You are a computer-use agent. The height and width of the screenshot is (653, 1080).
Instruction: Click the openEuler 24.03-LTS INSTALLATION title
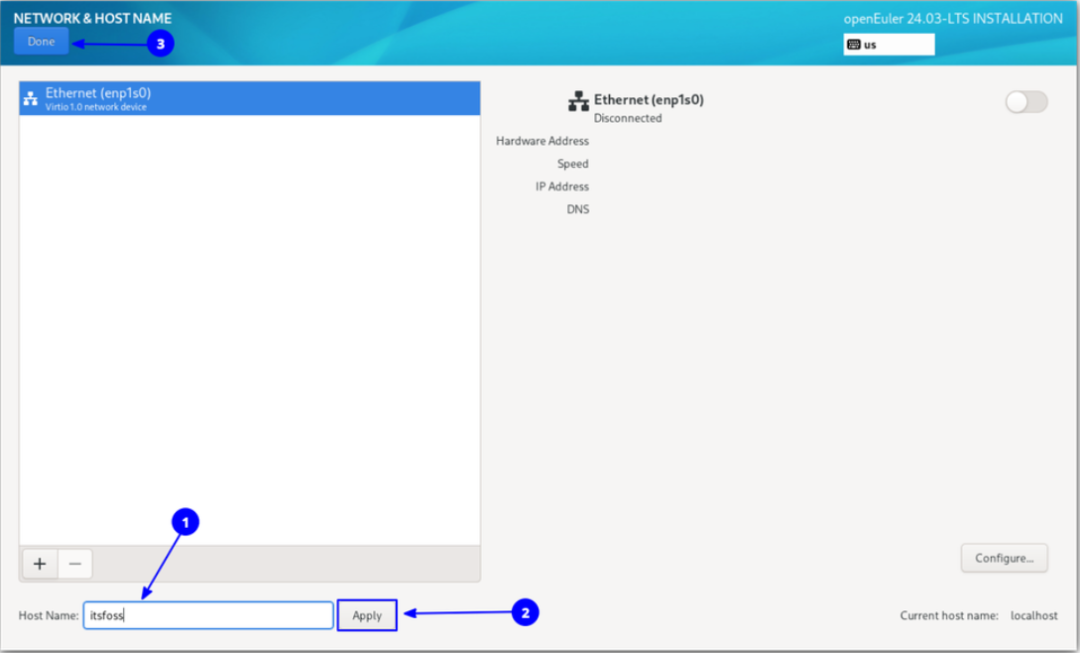(953, 19)
